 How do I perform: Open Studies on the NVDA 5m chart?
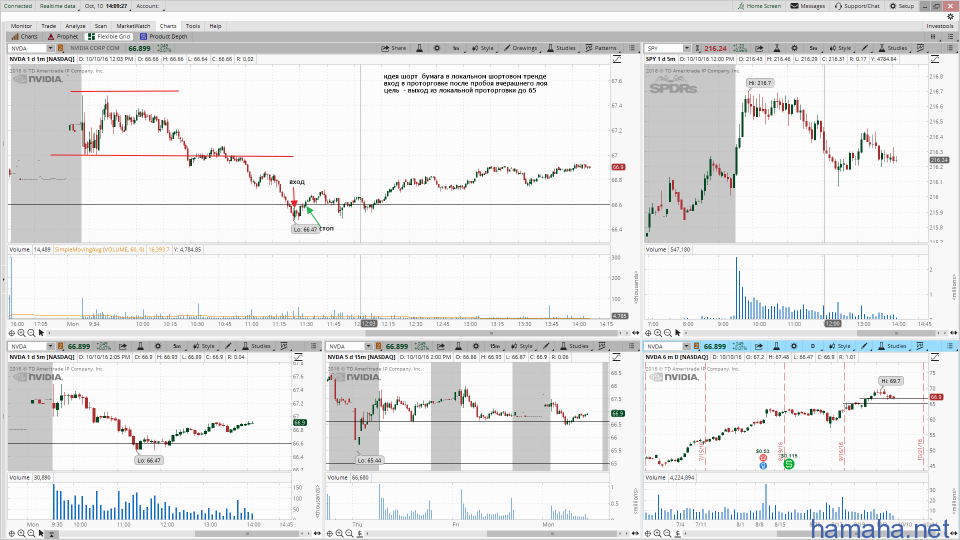click(257, 347)
